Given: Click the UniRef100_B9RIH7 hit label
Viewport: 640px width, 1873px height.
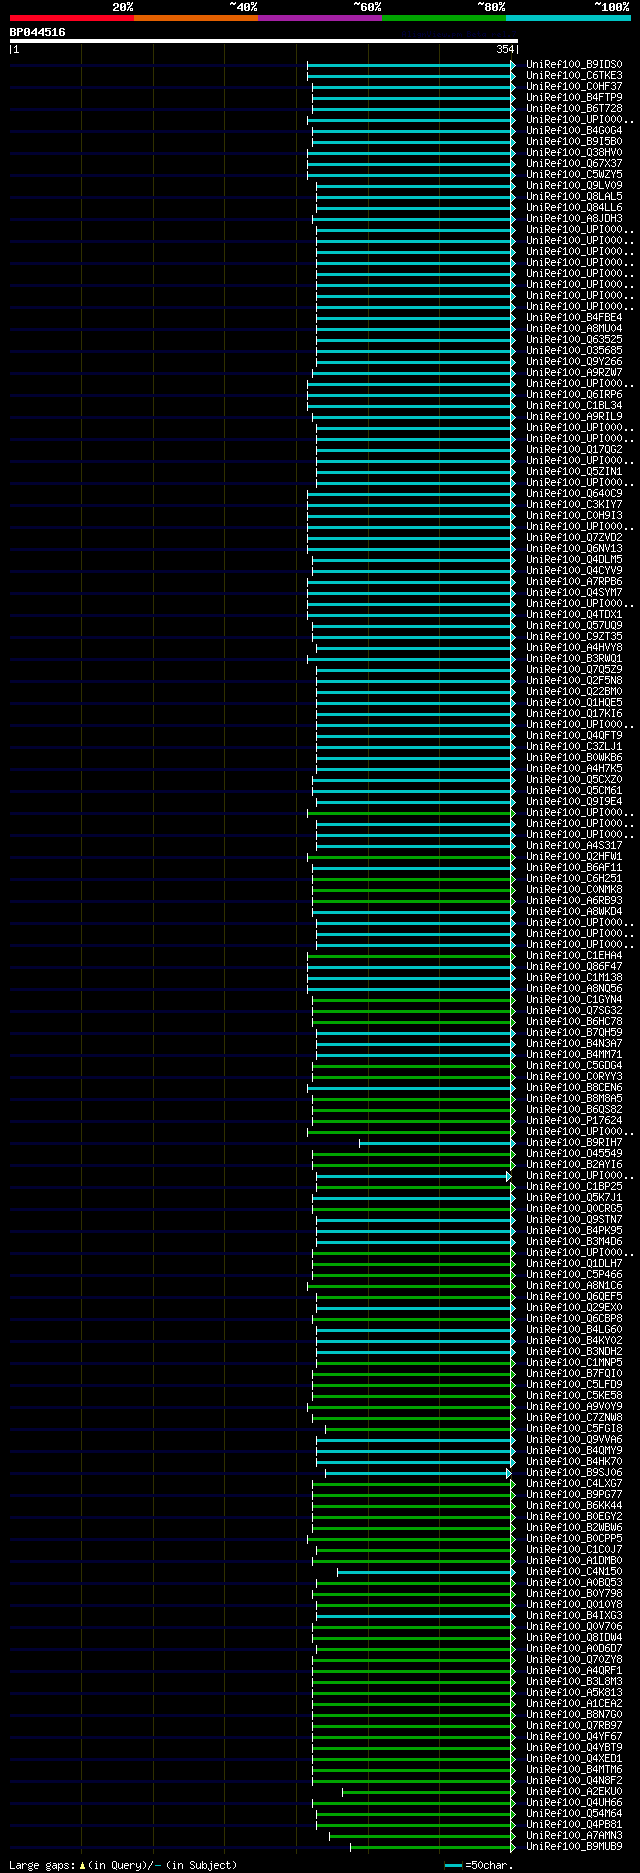Looking at the screenshot, I should pyautogui.click(x=574, y=1143).
